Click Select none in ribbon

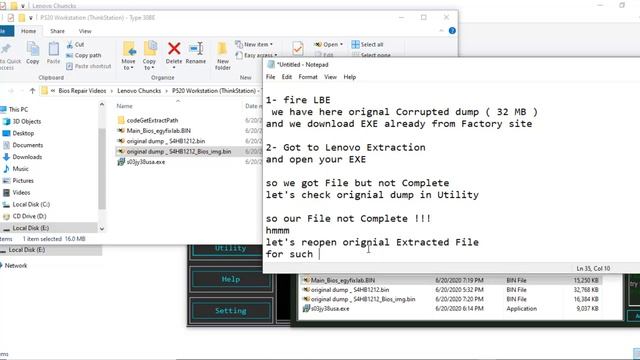pyautogui.click(x=371, y=55)
